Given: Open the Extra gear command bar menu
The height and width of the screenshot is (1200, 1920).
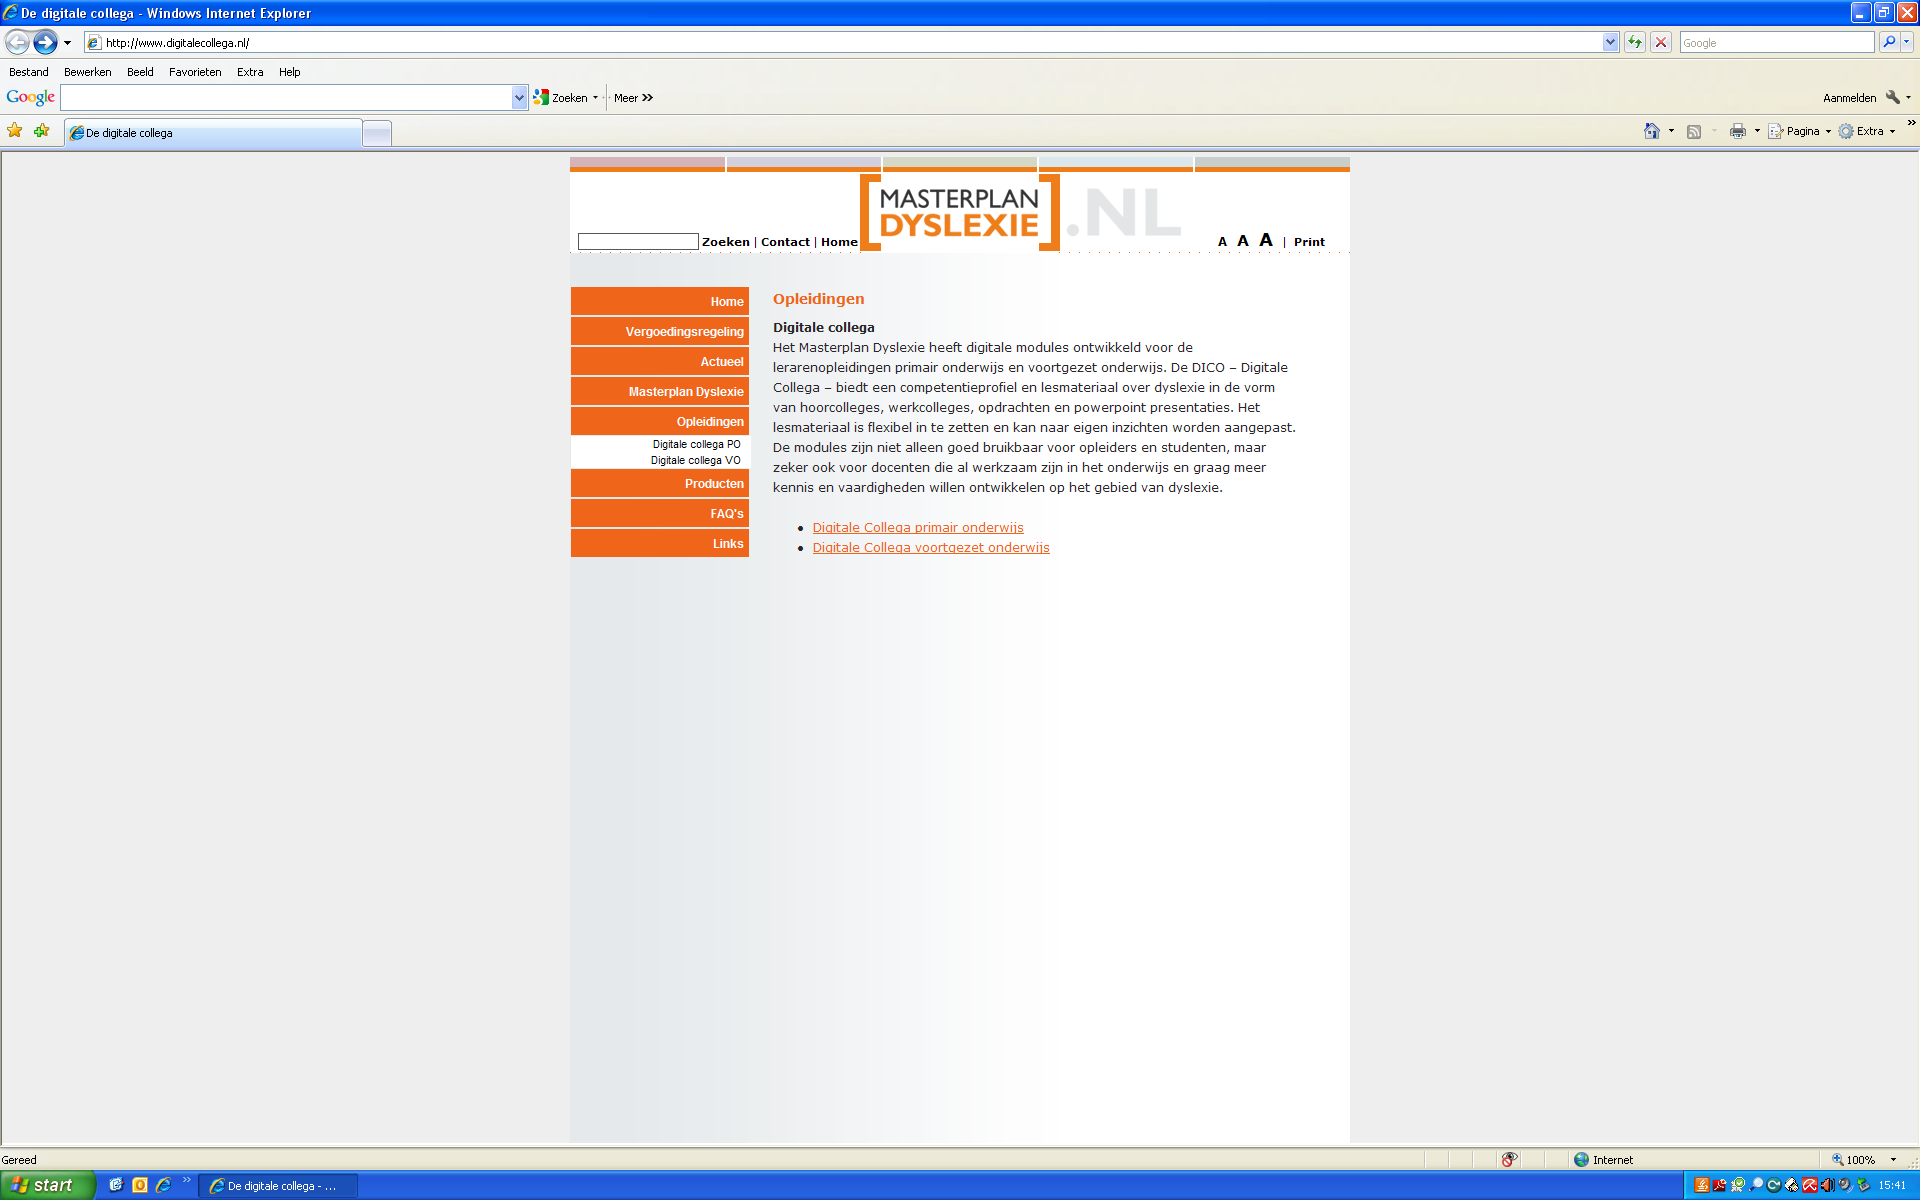Looking at the screenshot, I should pyautogui.click(x=1867, y=131).
